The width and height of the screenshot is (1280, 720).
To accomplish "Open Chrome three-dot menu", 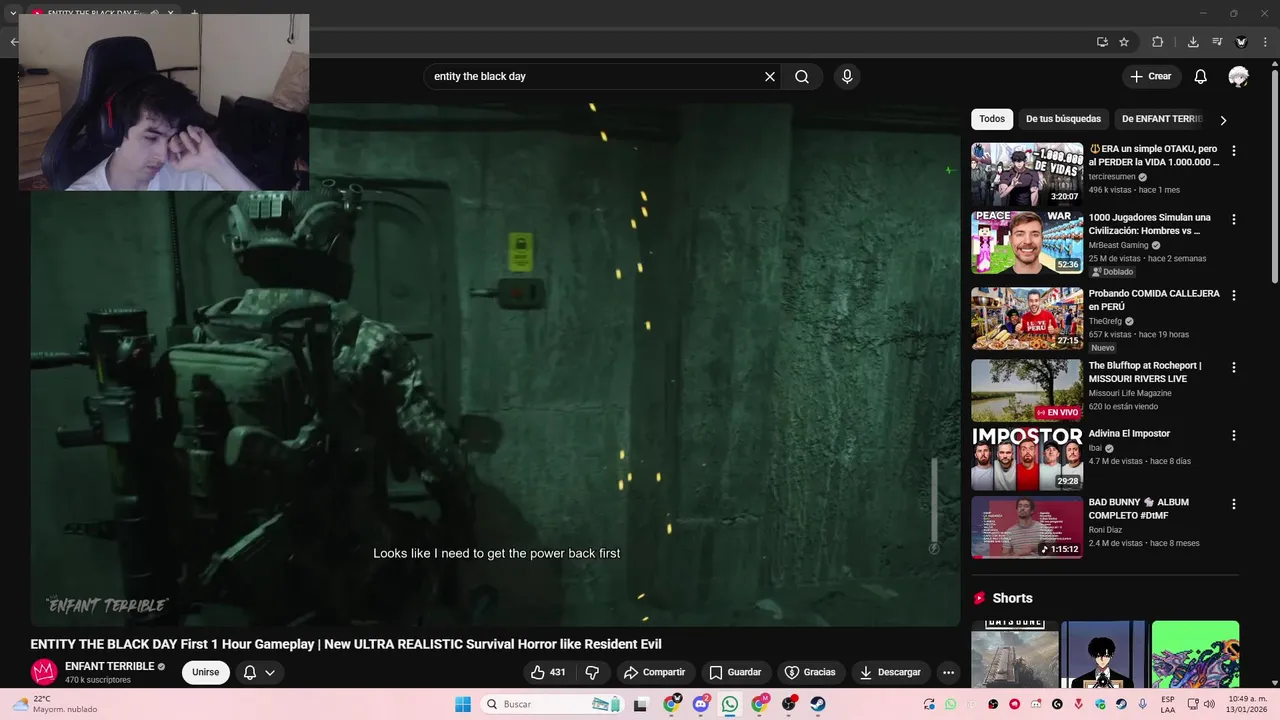I will pyautogui.click(x=1266, y=42).
